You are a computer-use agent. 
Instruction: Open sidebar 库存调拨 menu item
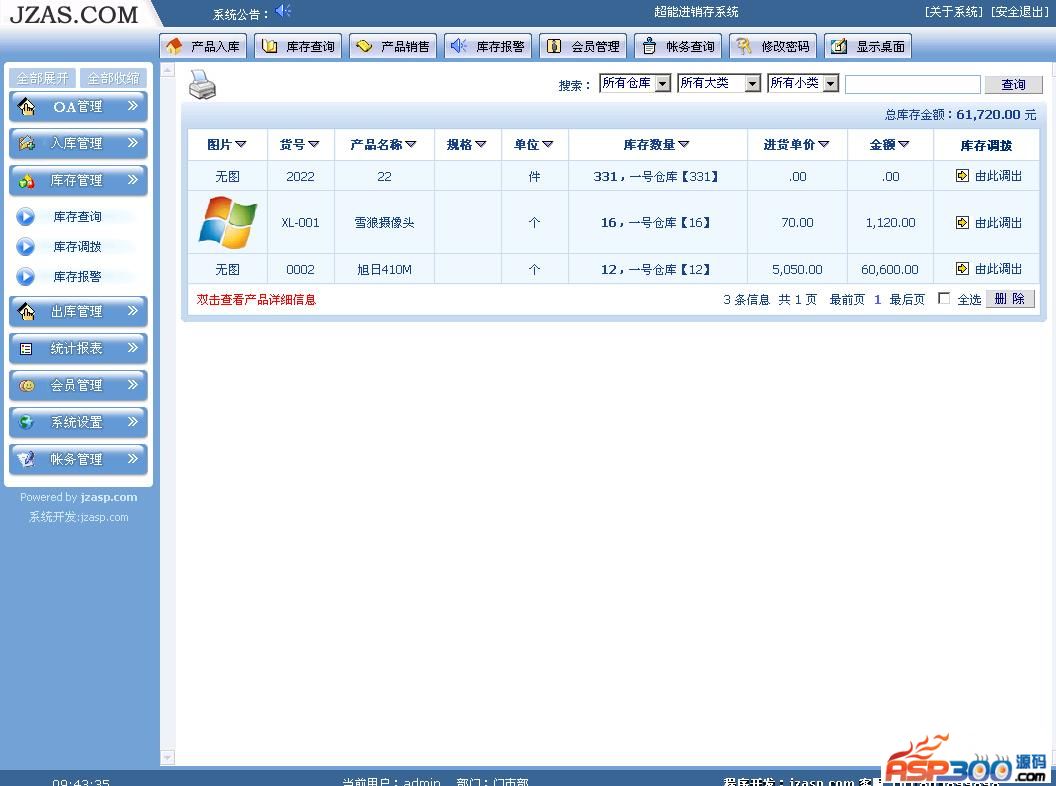(77, 247)
